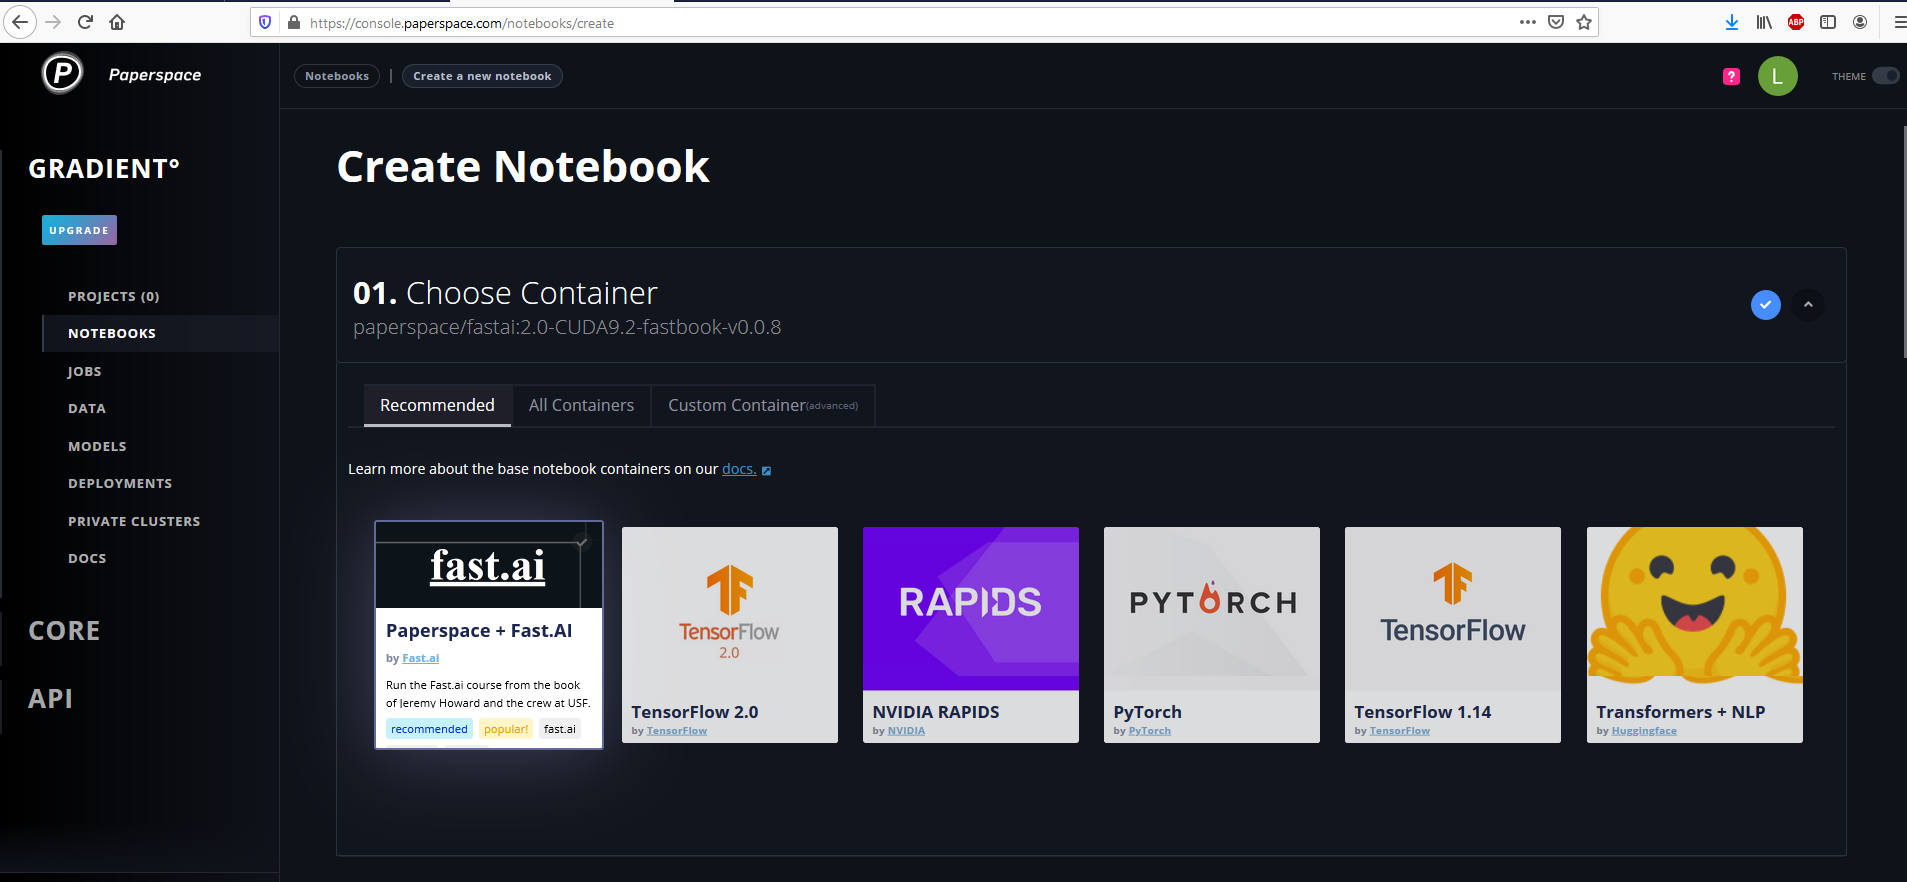Open PyTorch author link
The image size is (1907, 882).
click(x=1149, y=731)
